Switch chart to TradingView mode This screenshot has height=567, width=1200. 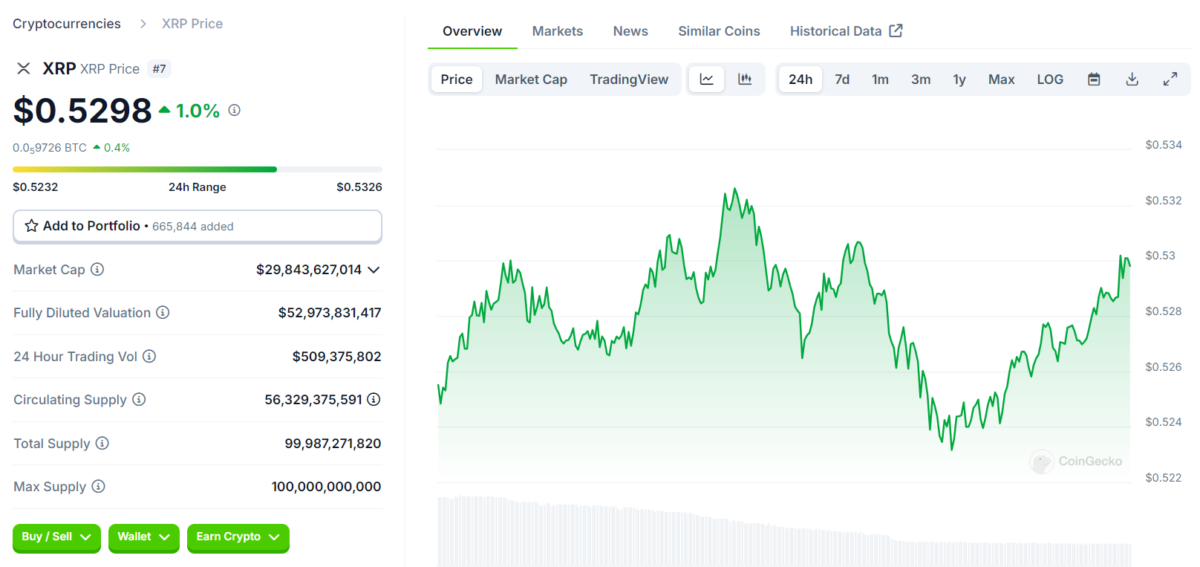(629, 79)
